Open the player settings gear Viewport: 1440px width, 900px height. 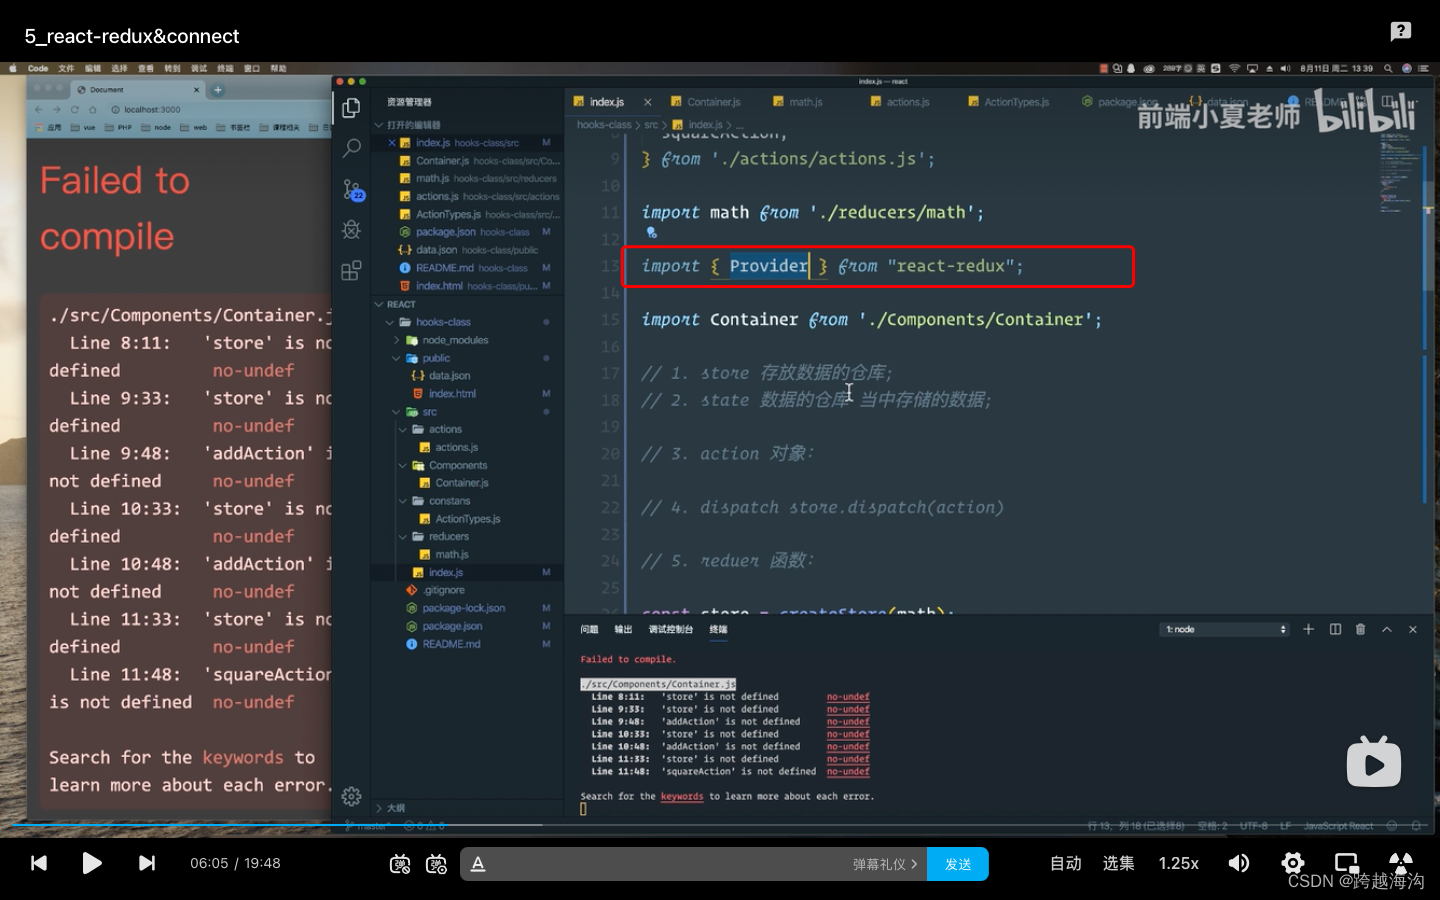(1293, 863)
